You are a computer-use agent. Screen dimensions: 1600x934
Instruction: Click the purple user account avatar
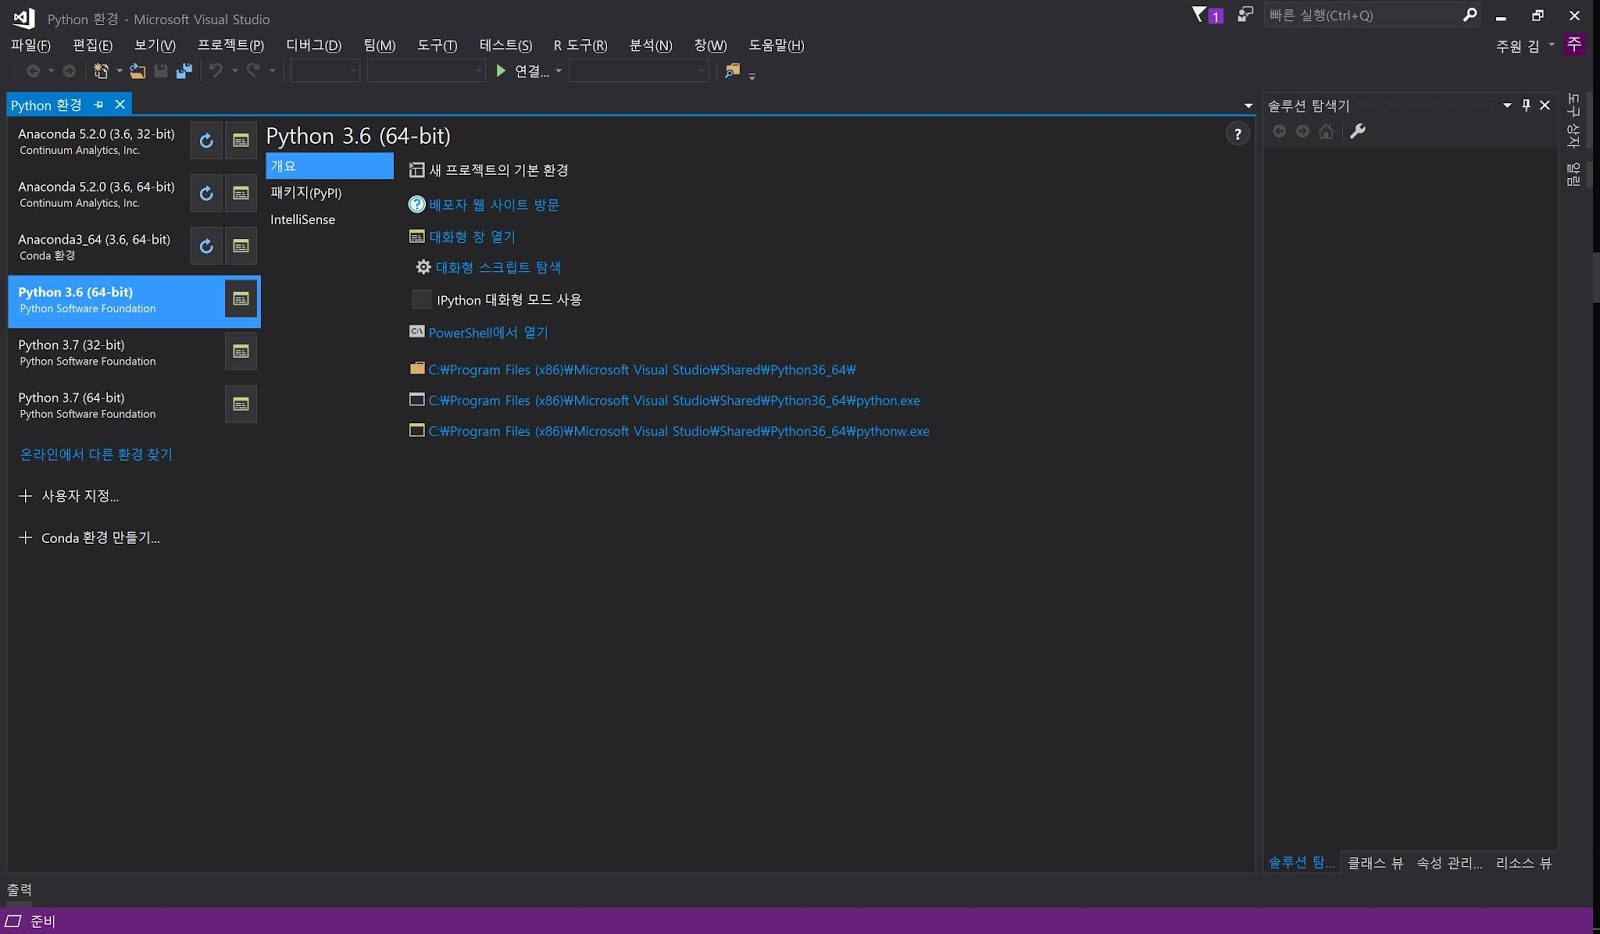1574,45
